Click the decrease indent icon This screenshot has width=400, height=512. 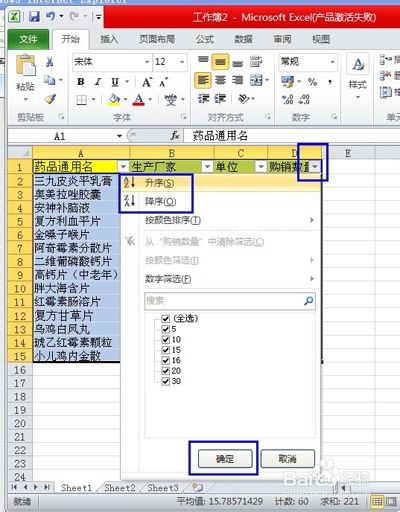point(203,99)
